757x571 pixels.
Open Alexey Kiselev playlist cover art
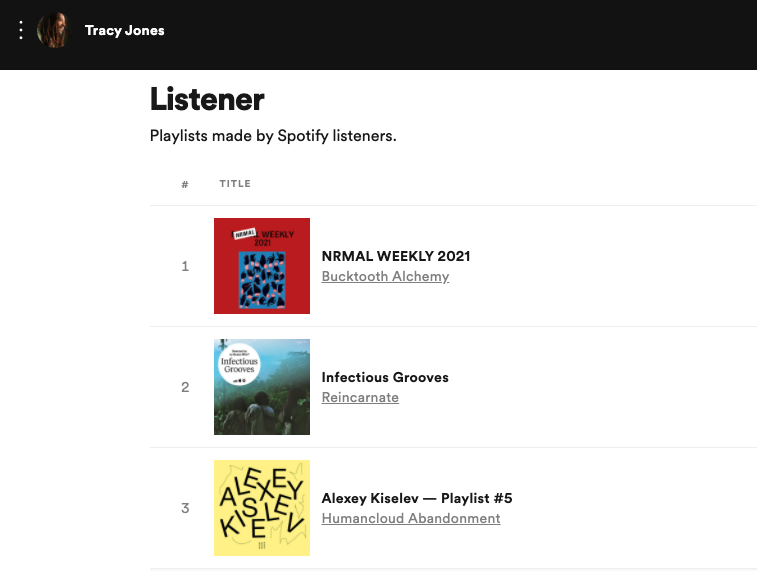262,508
